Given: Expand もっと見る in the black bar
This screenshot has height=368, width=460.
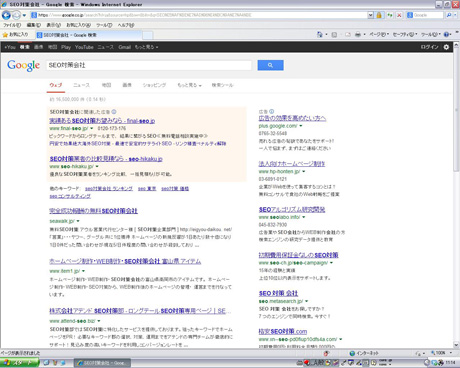Looking at the screenshot, I should [146, 47].
